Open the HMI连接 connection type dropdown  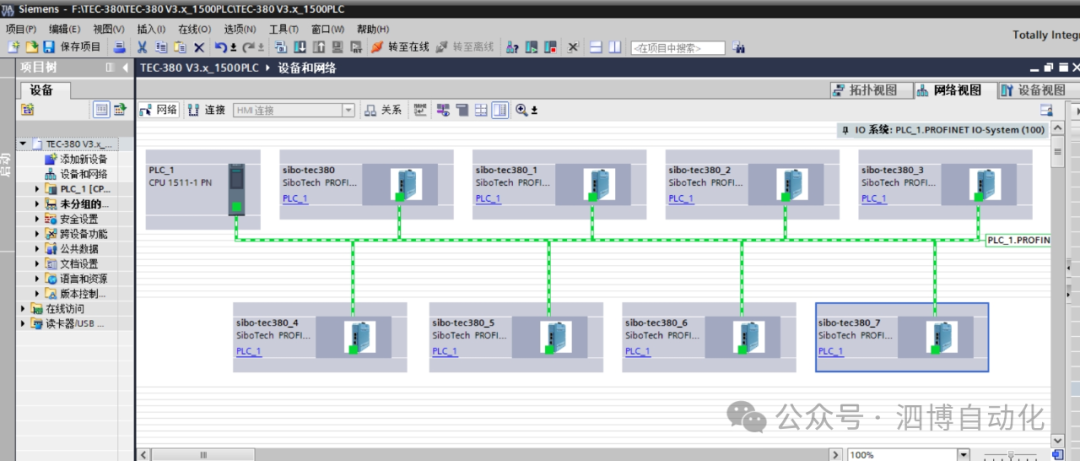pos(348,110)
